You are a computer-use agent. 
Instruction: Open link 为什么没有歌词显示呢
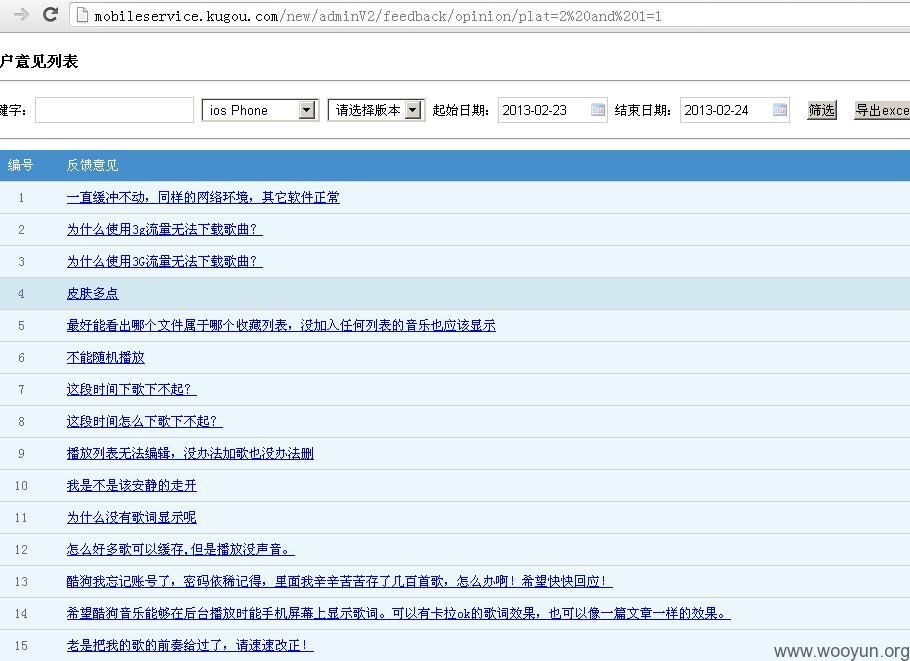pos(132,517)
